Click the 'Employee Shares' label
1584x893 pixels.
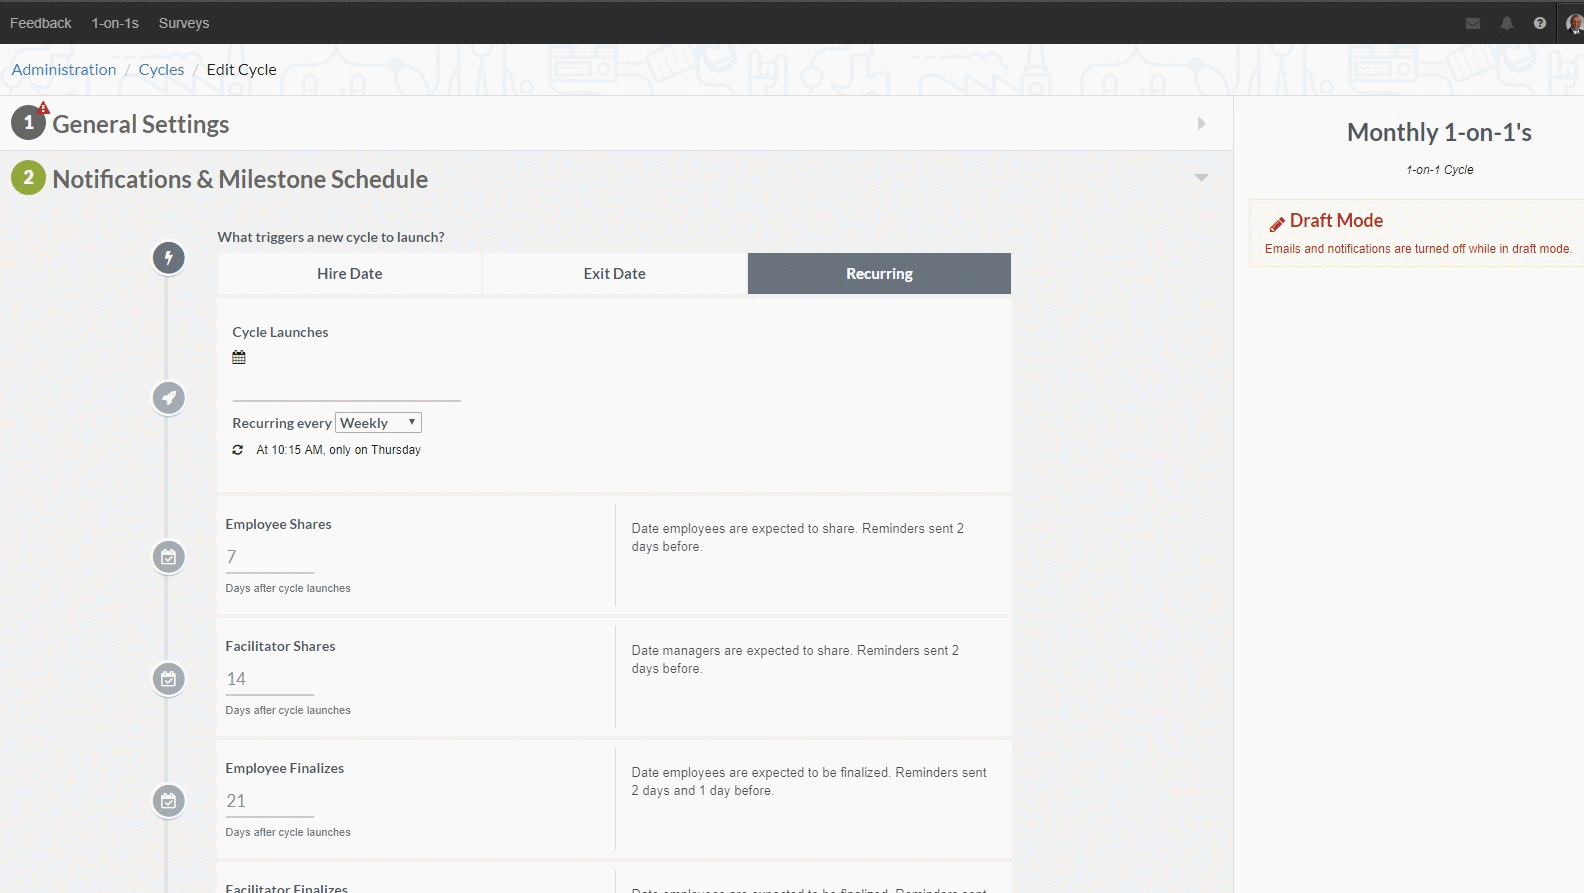(278, 524)
